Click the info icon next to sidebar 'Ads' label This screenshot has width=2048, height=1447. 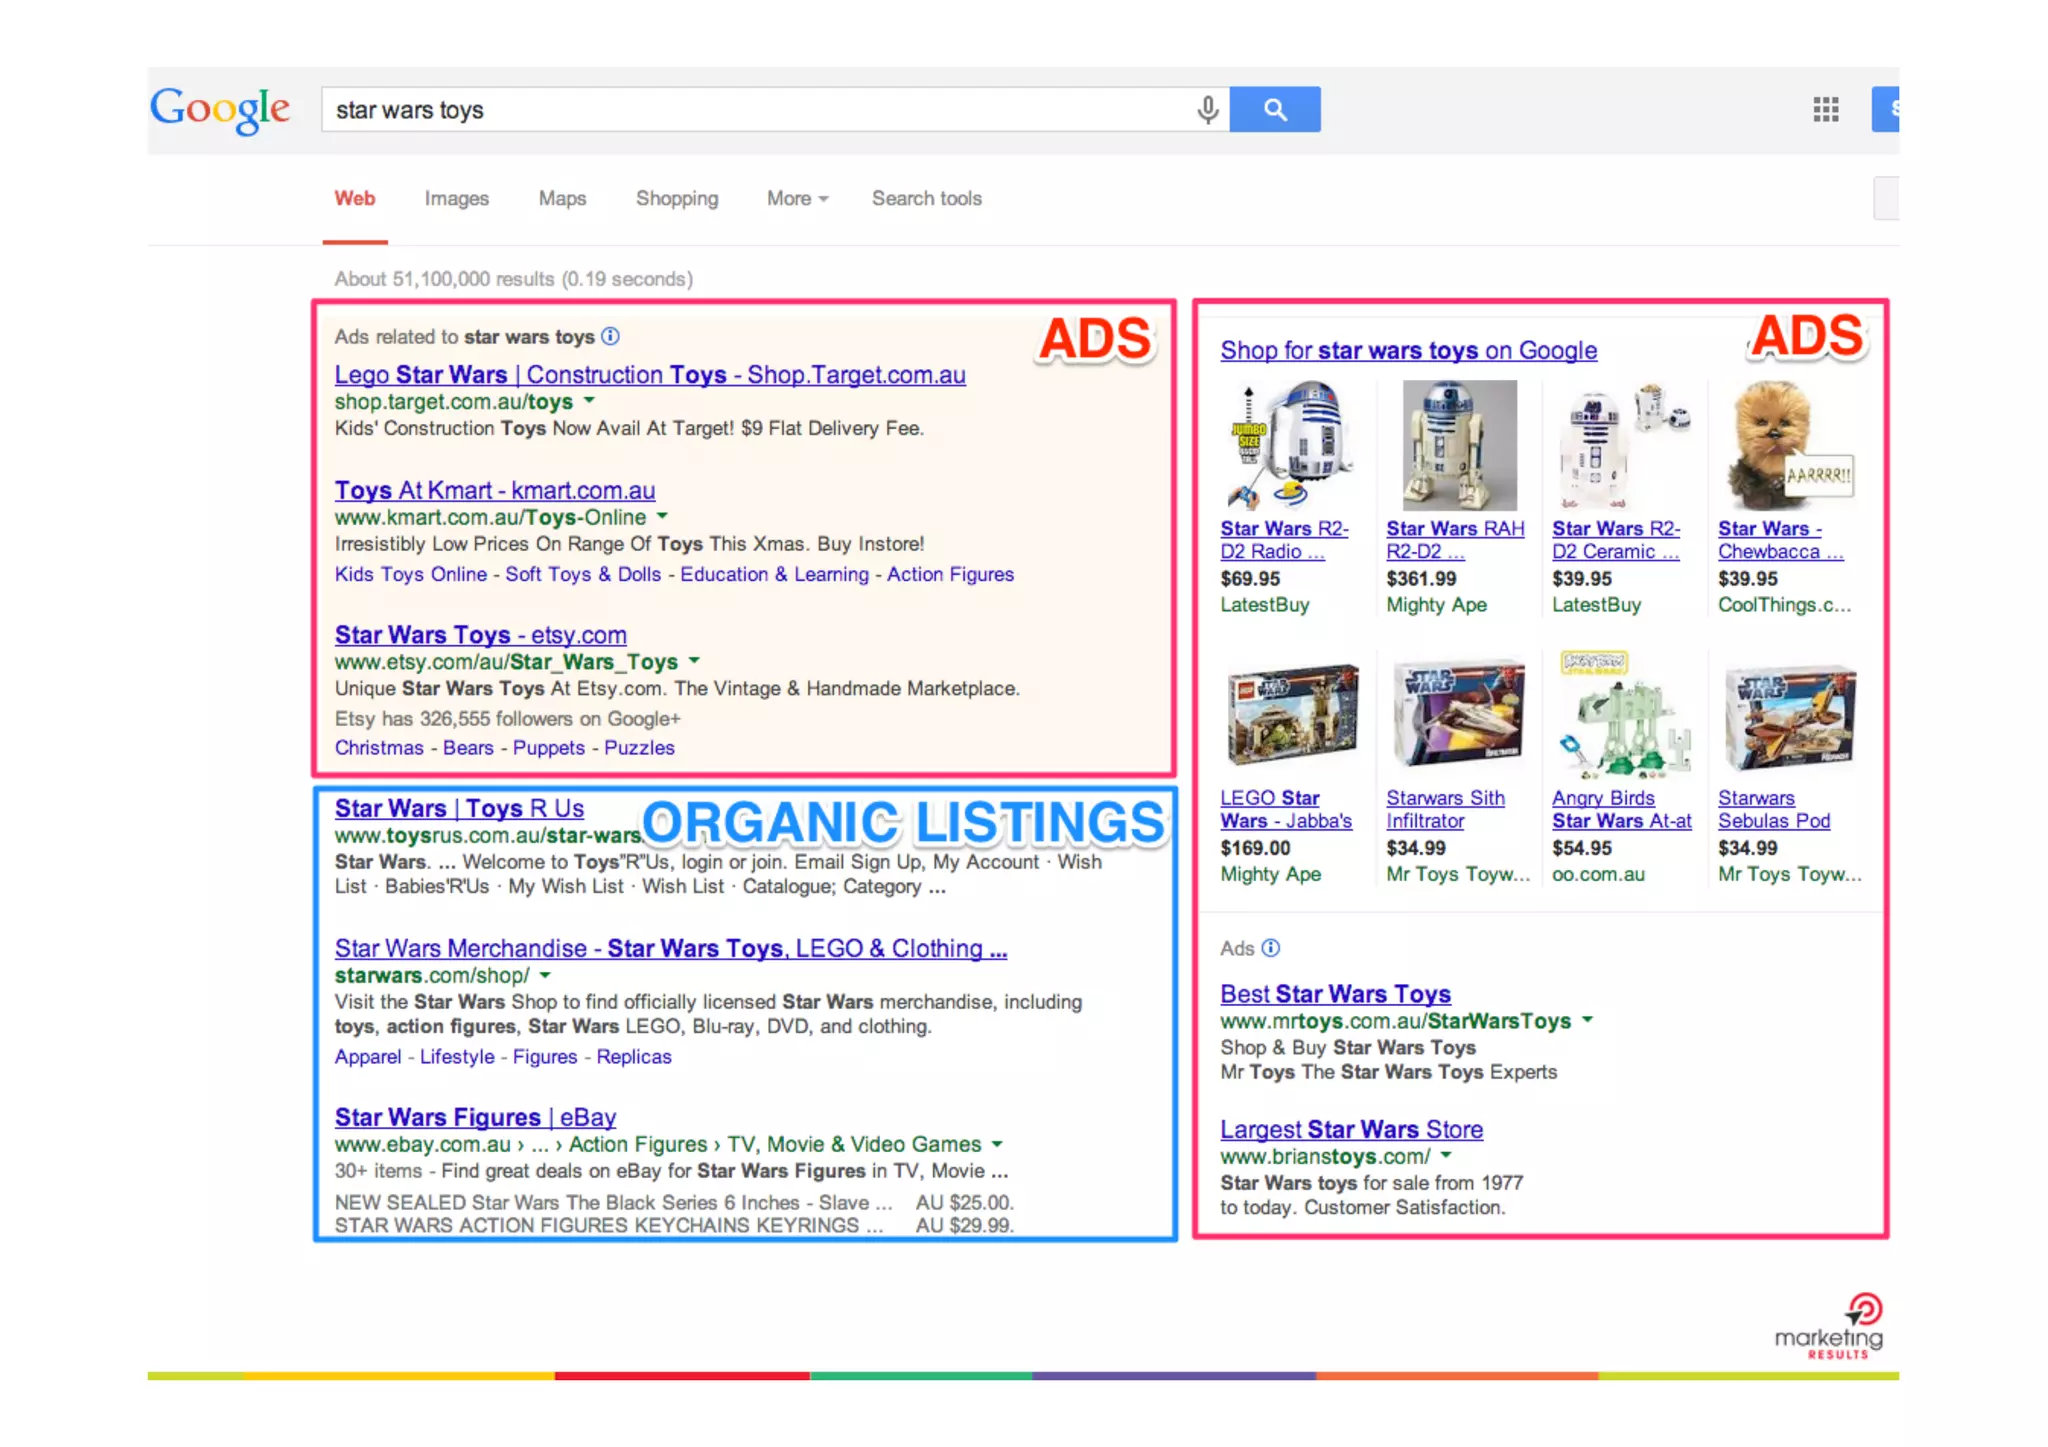[1271, 947]
